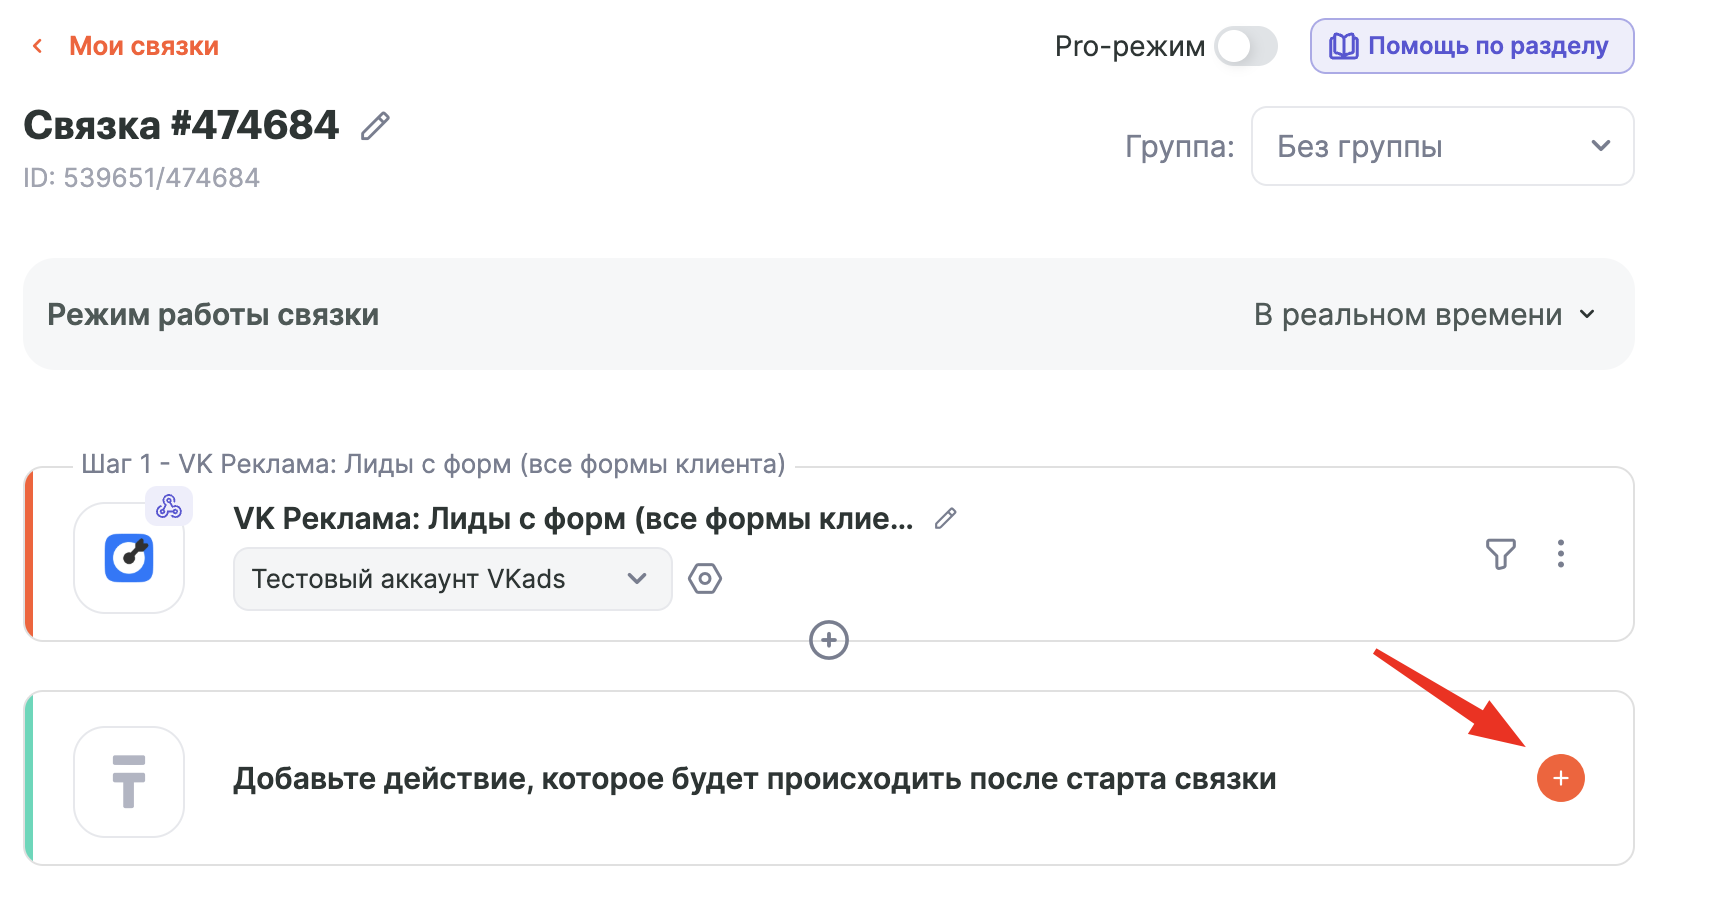Click the Режим работы связки label
The height and width of the screenshot is (917, 1724).
point(213,315)
